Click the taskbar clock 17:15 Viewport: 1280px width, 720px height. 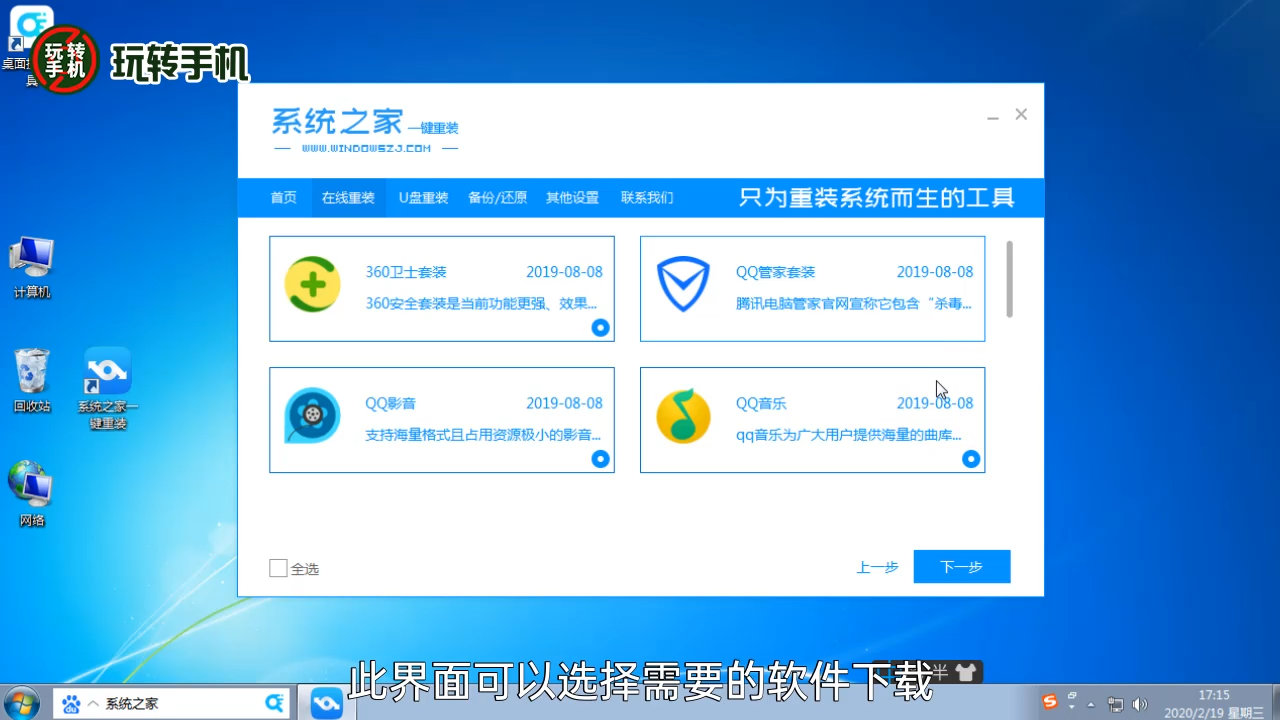click(x=1213, y=695)
